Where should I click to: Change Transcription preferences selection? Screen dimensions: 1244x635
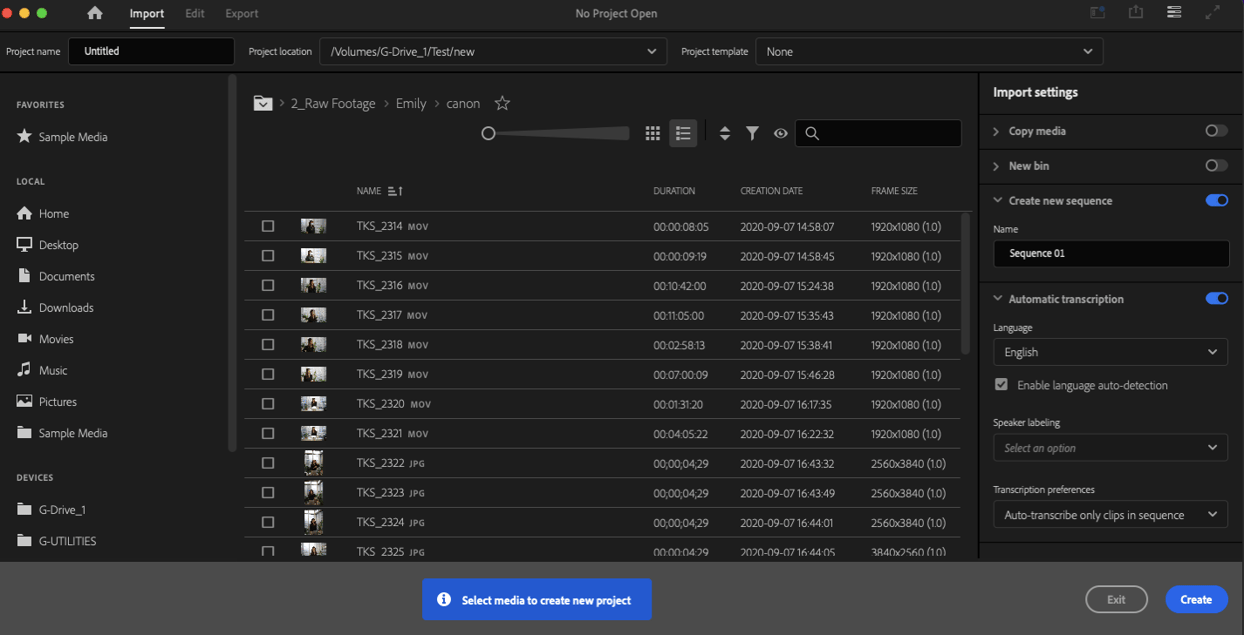pos(1110,514)
